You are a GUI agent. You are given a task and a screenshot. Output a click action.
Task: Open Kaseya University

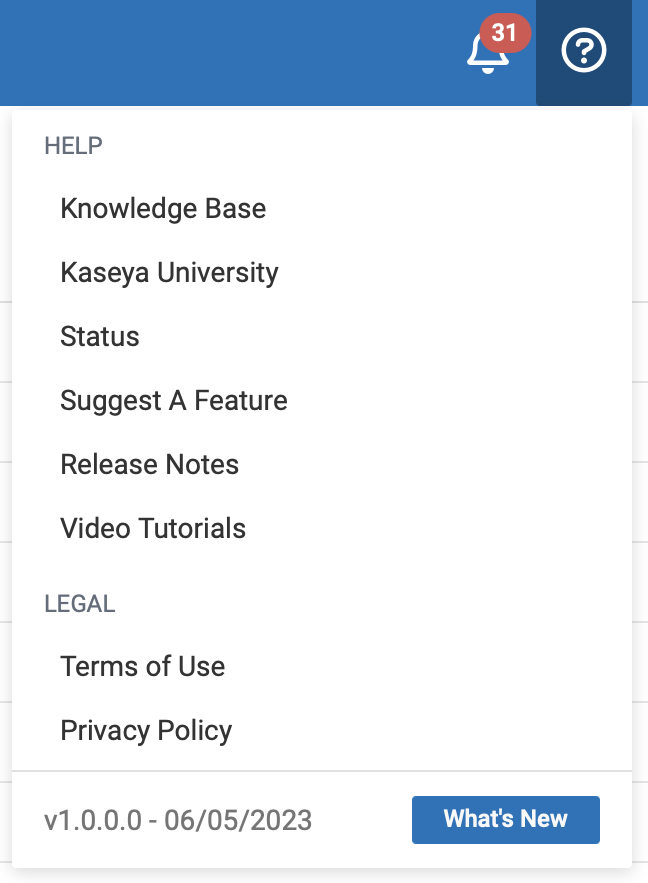point(170,272)
